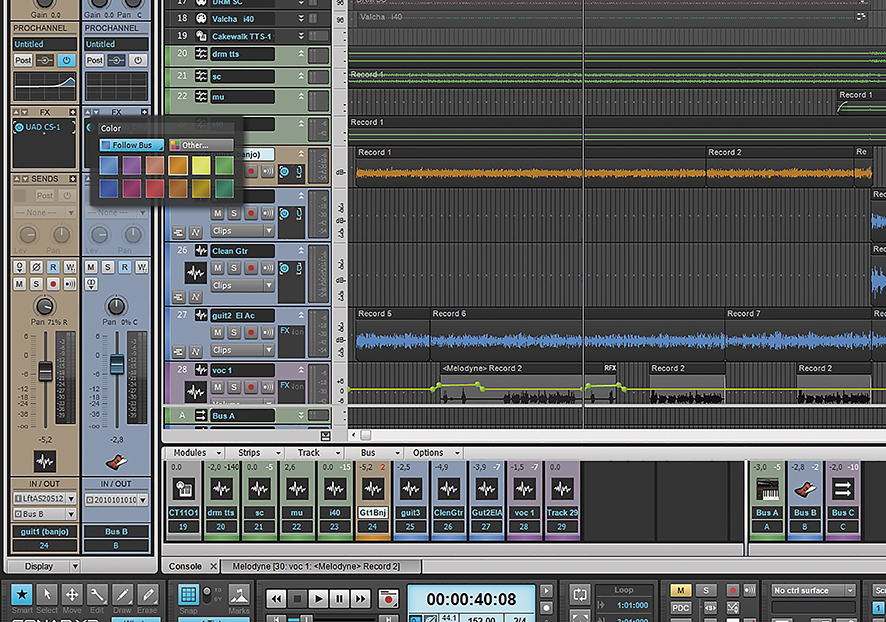Activate the Move tool
The width and height of the screenshot is (886, 622).
(x=72, y=595)
